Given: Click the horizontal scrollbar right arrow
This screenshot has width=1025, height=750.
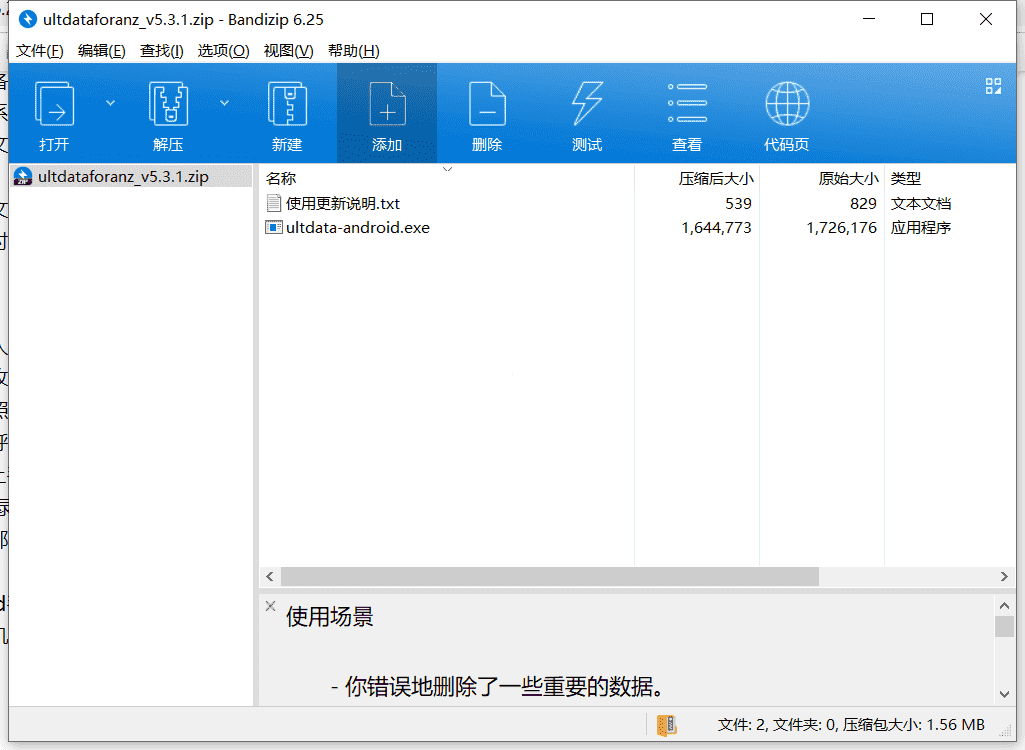Looking at the screenshot, I should [1004, 576].
